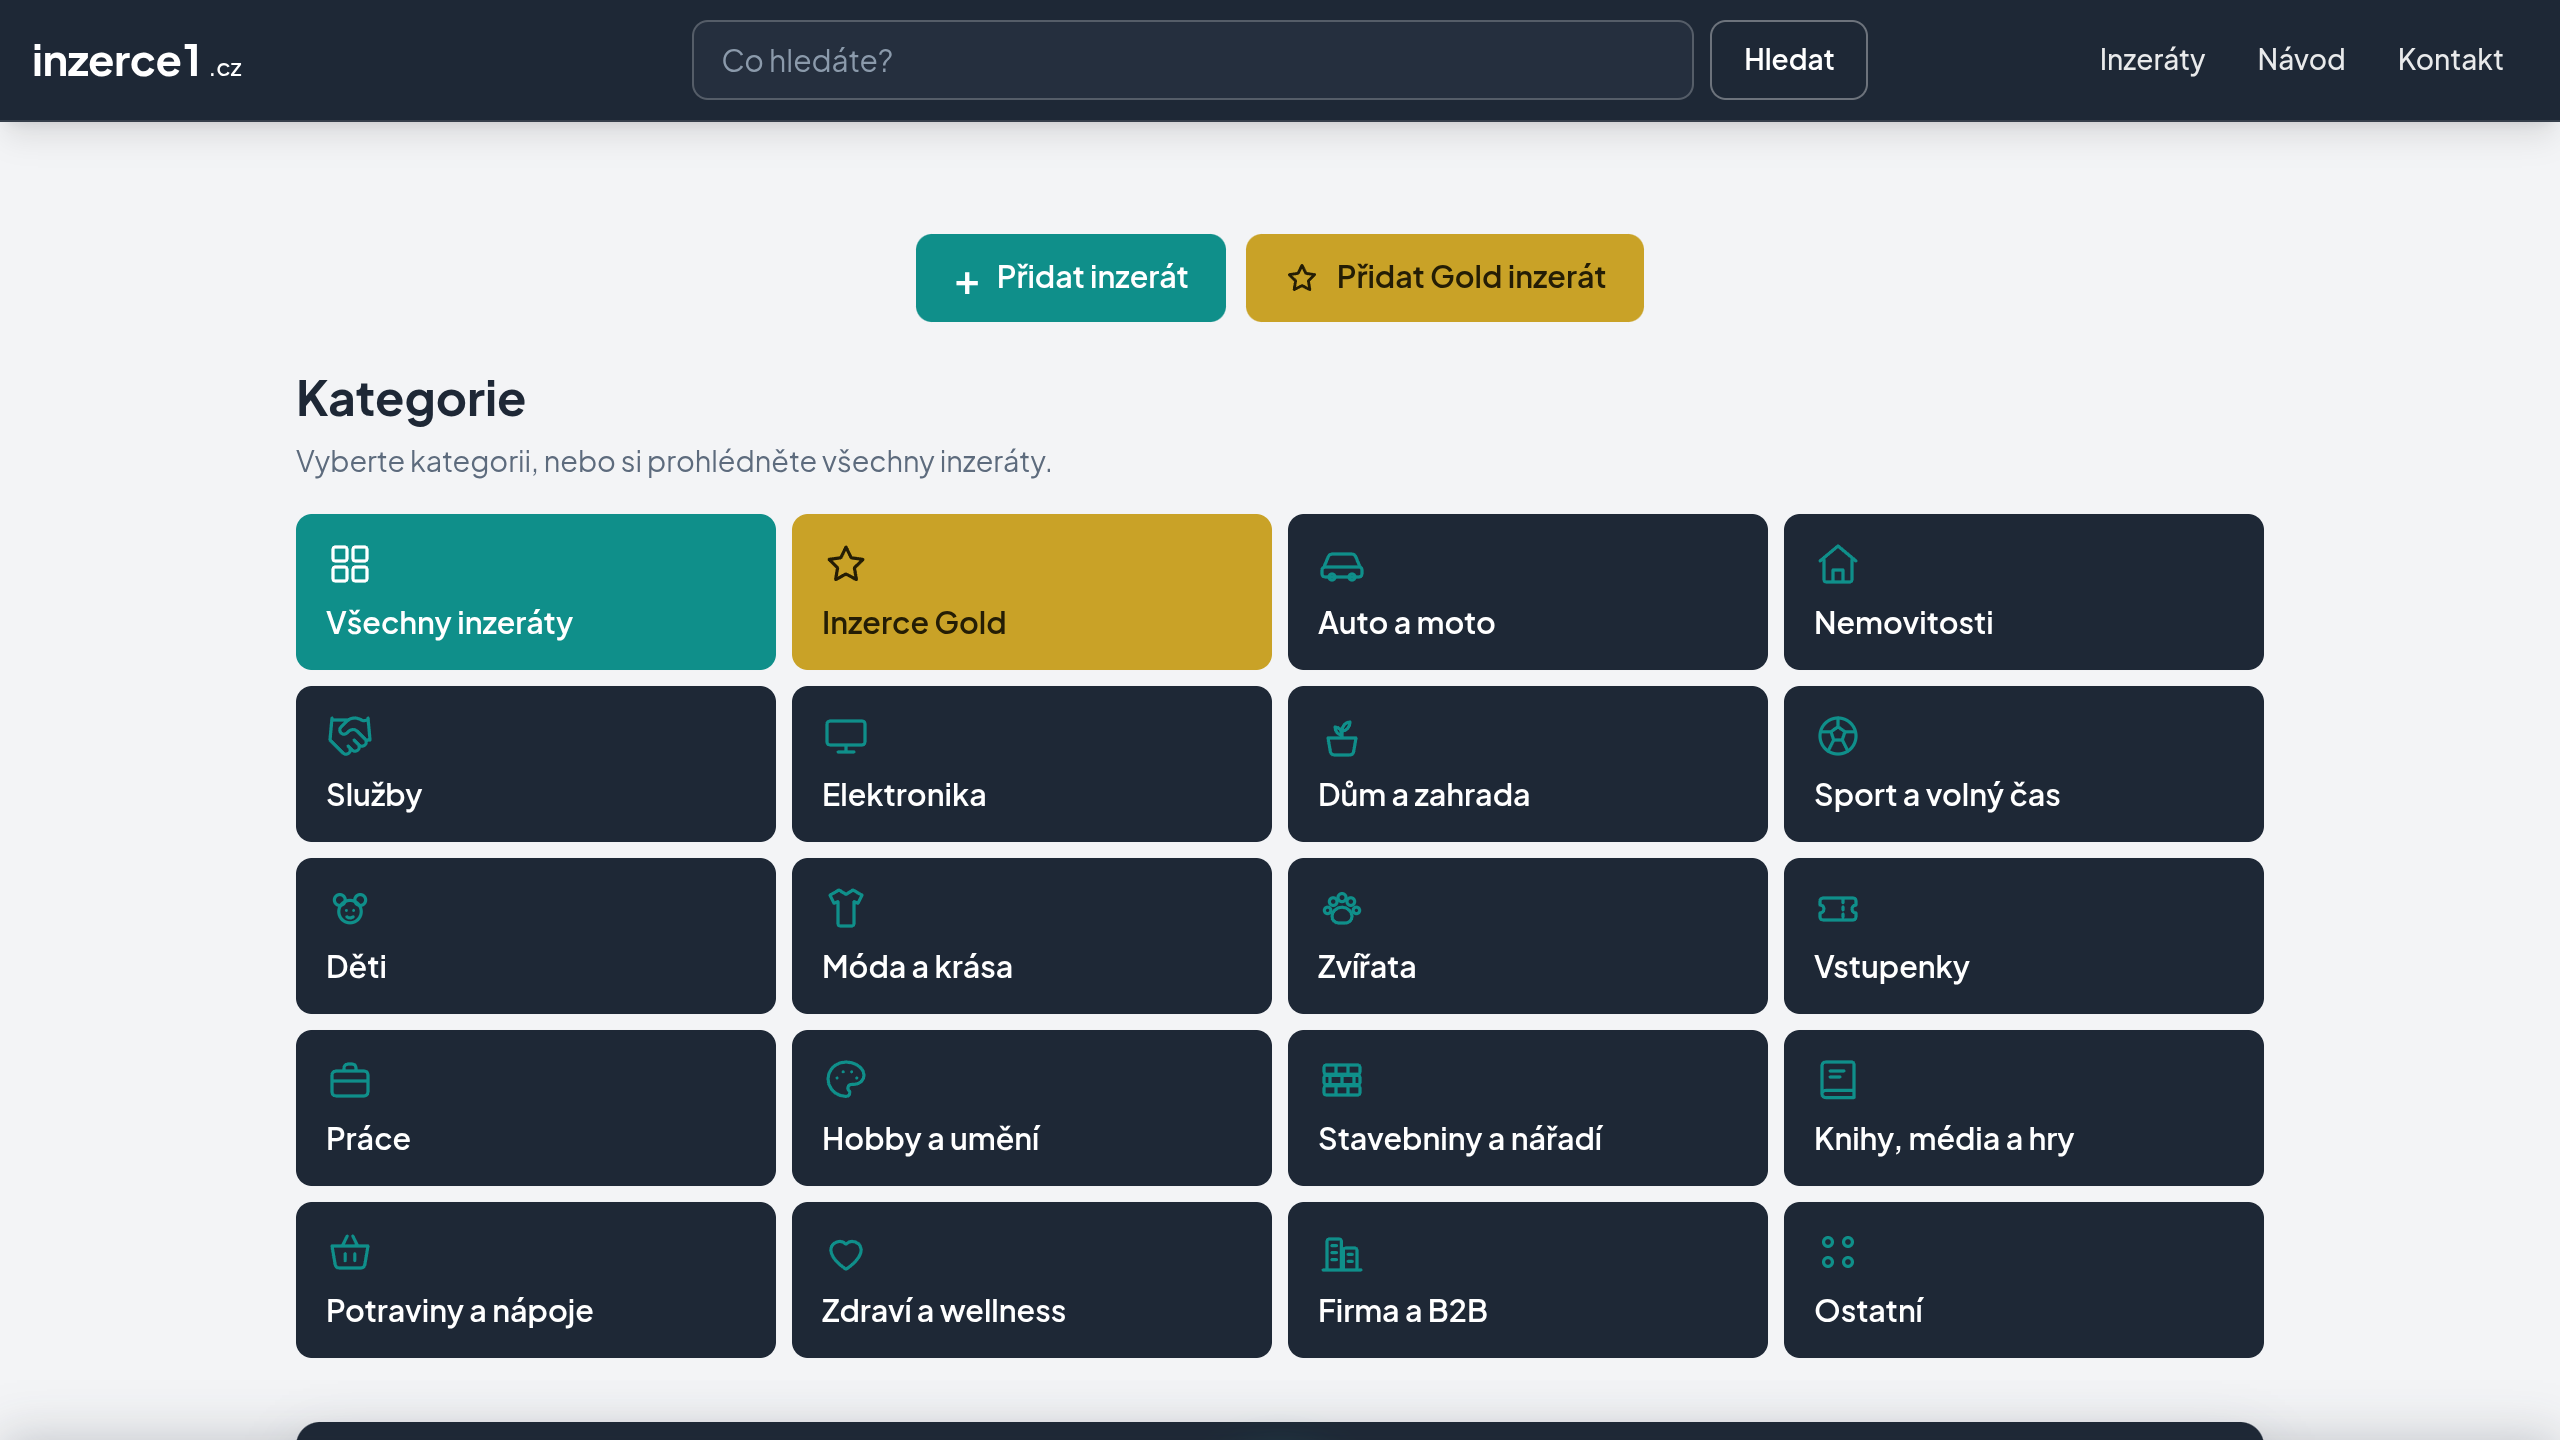
Task: Click the plant pot icon for Dům a zahrada
Action: point(1342,738)
